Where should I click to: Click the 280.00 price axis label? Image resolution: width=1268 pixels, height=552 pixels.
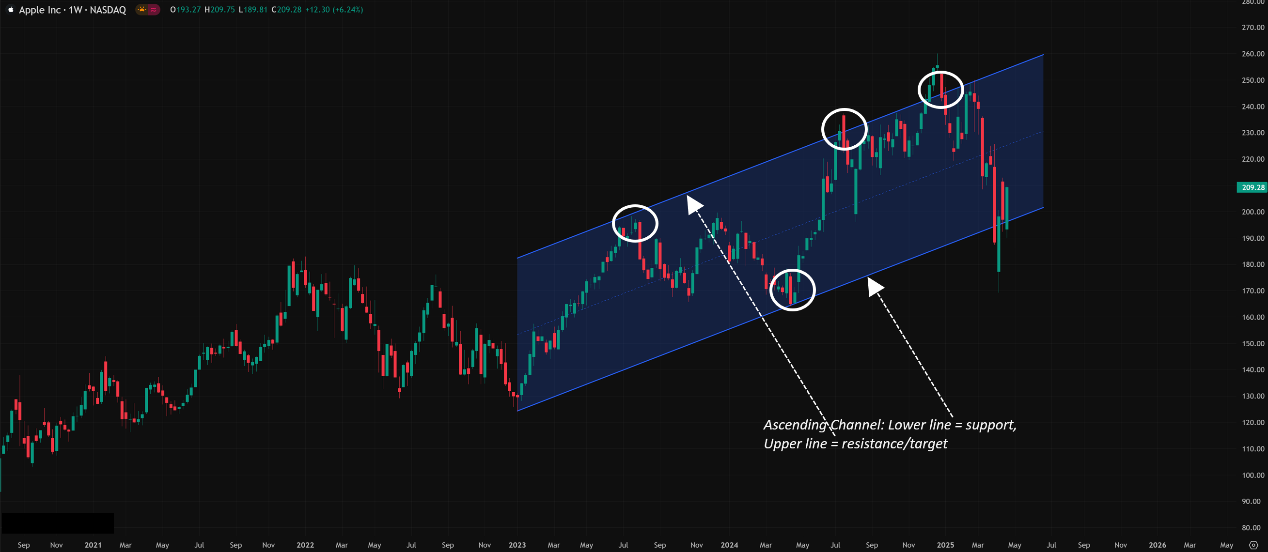pyautogui.click(x=1252, y=2)
